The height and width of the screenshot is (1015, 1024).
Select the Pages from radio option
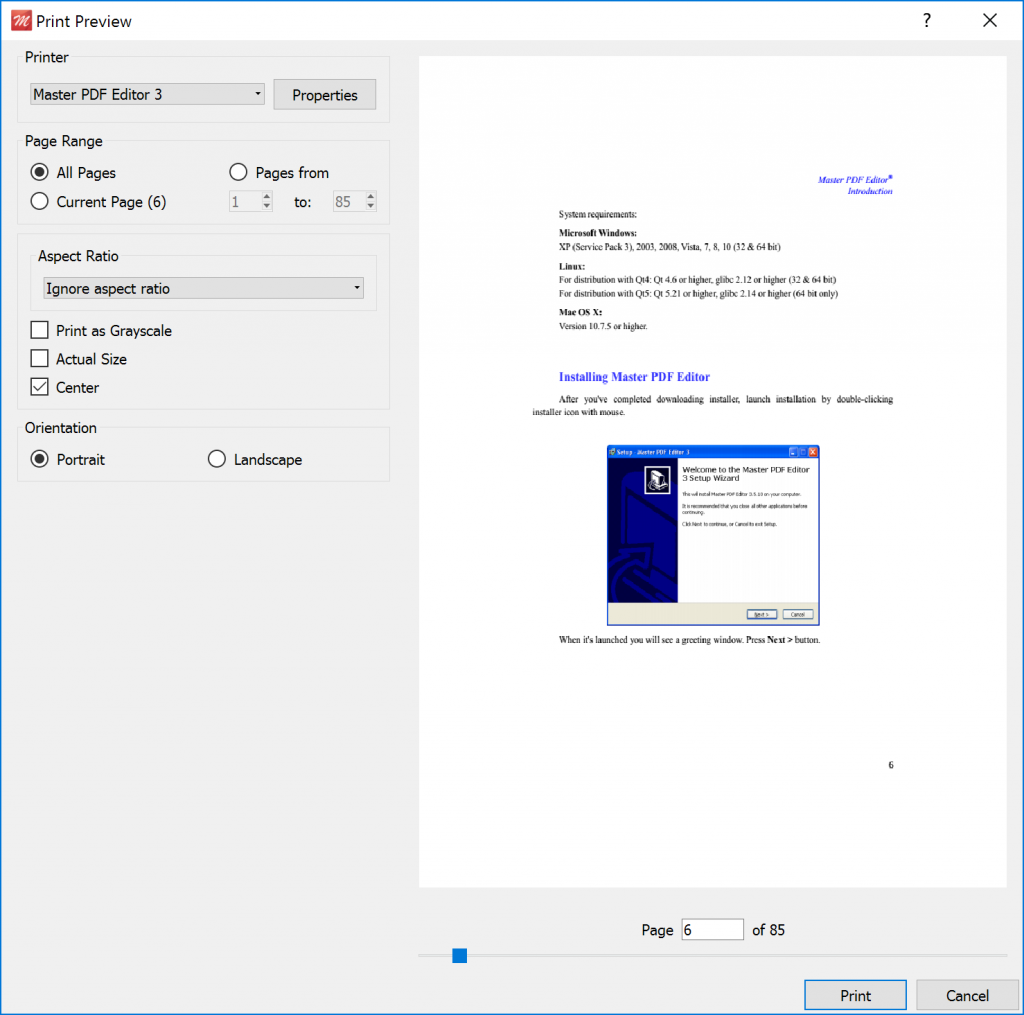click(x=239, y=173)
